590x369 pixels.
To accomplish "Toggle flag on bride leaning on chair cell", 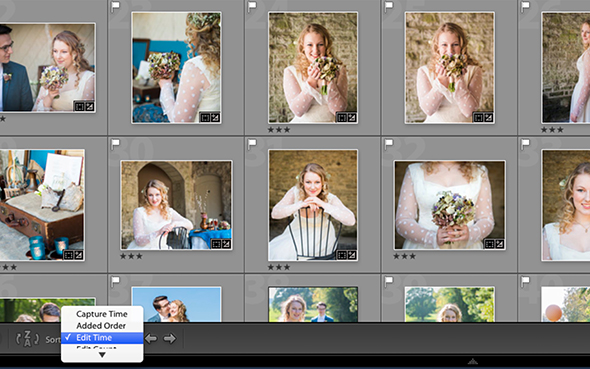I will pyautogui.click(x=252, y=143).
